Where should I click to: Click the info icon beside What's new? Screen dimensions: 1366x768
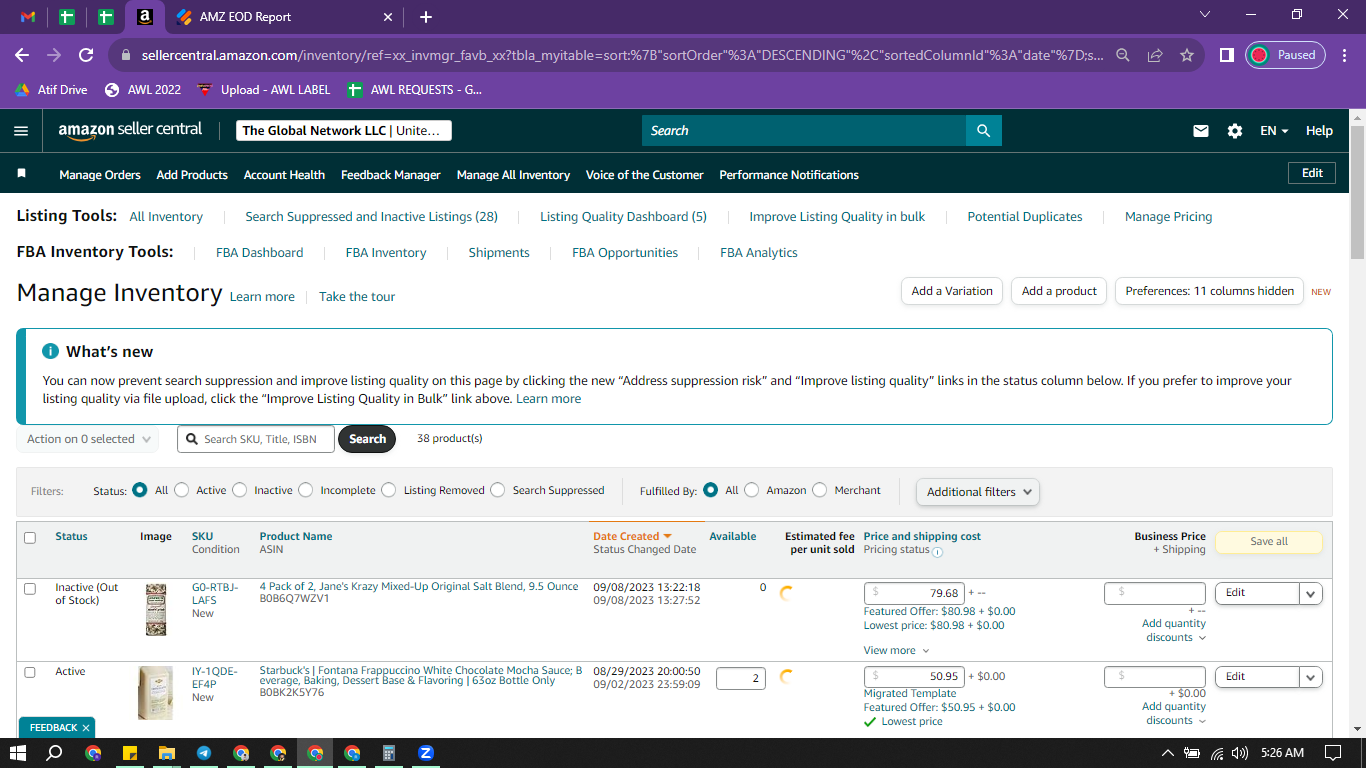(x=50, y=351)
